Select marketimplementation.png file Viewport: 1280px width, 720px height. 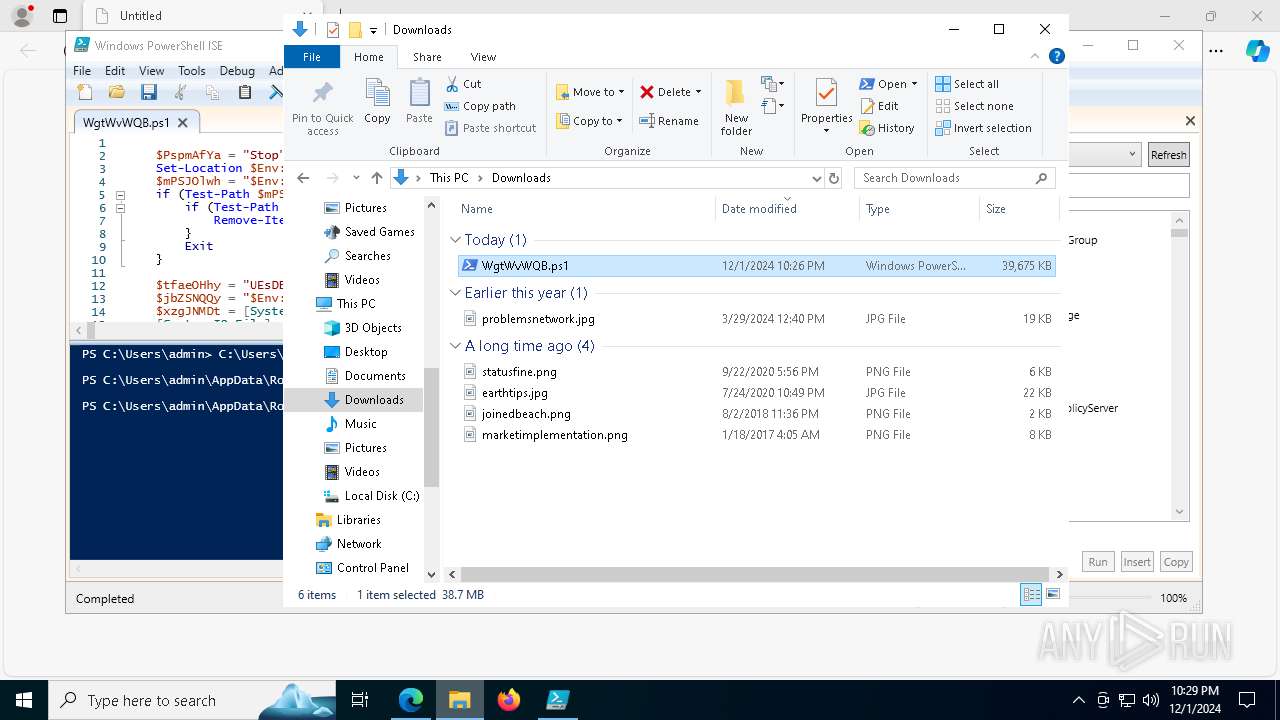click(554, 435)
